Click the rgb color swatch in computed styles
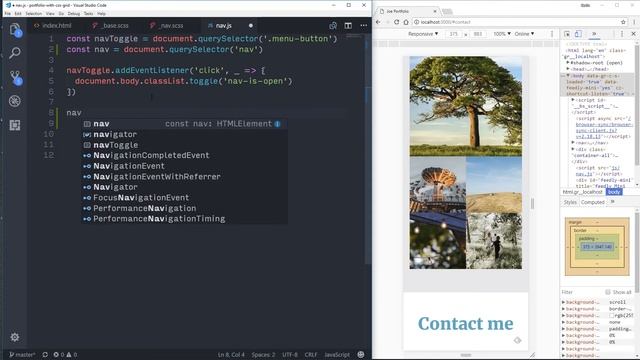 (x=612, y=316)
